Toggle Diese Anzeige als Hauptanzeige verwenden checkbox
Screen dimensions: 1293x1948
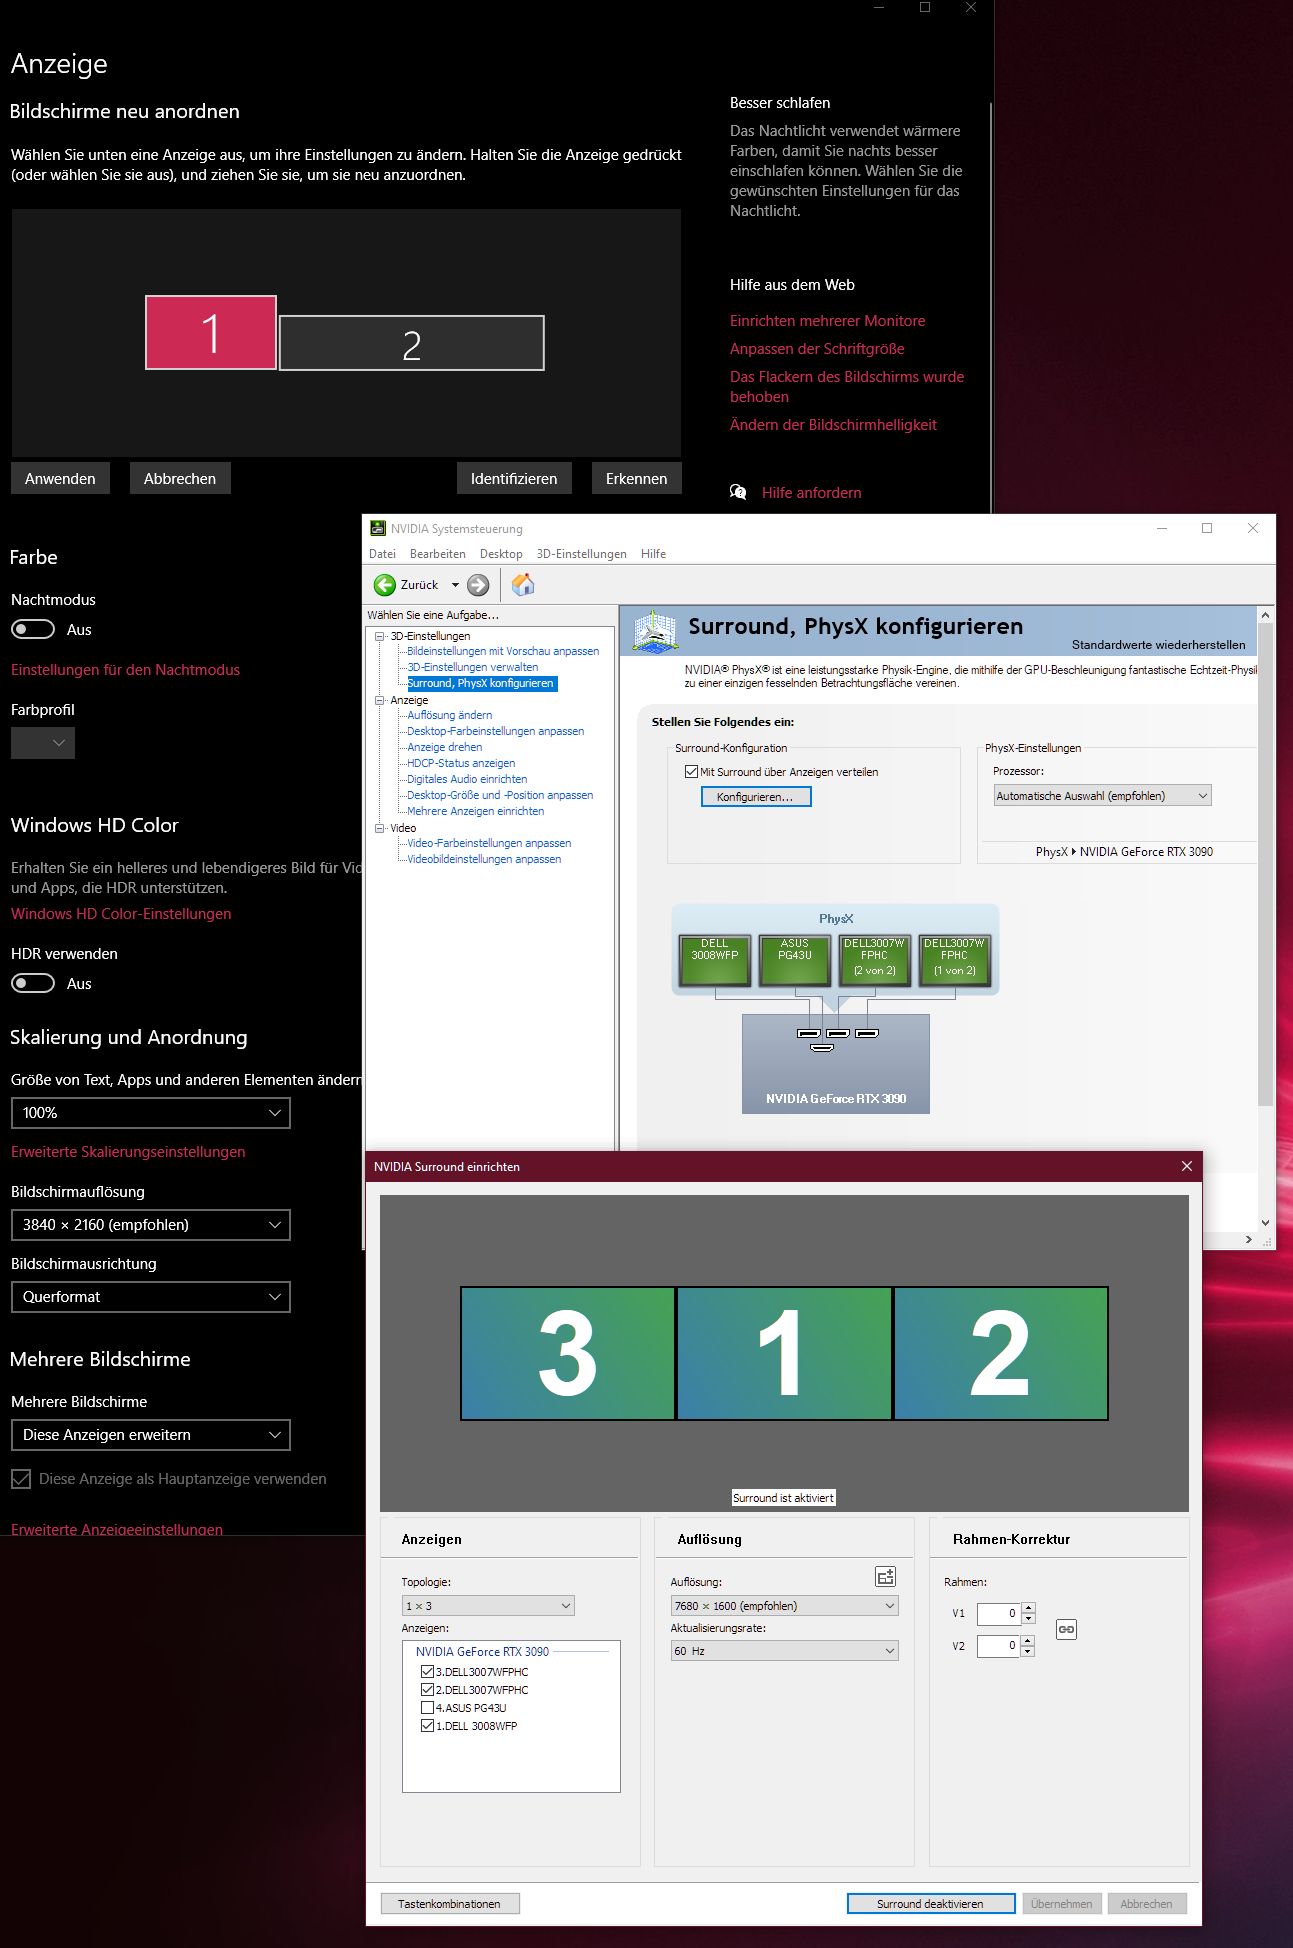[21, 1479]
